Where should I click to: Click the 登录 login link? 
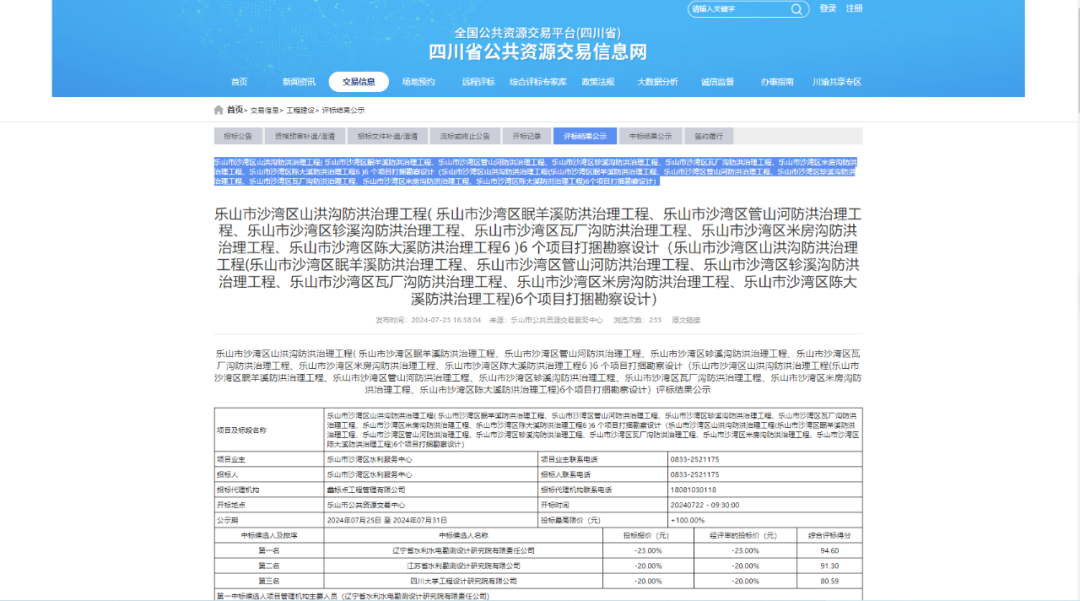(828, 9)
